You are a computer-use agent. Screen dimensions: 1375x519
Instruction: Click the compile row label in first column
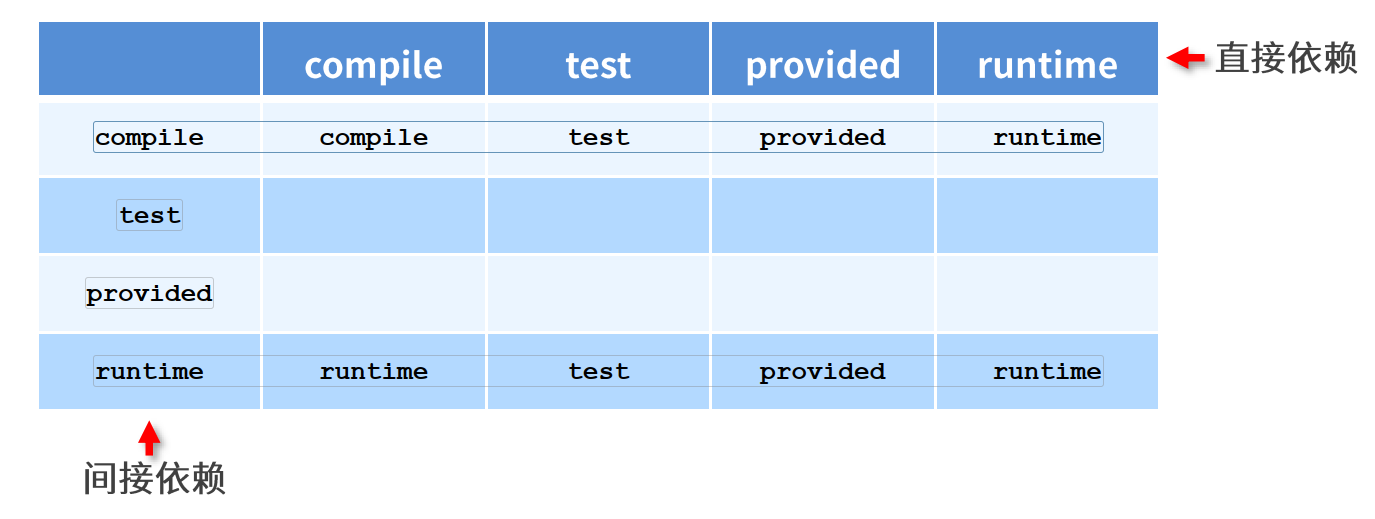149,138
